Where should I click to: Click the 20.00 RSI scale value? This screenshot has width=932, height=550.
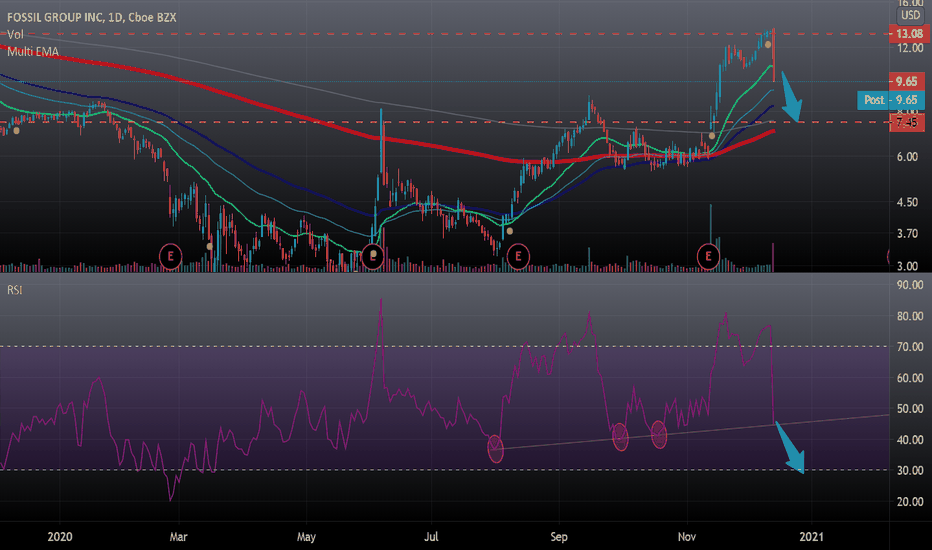[x=910, y=501]
